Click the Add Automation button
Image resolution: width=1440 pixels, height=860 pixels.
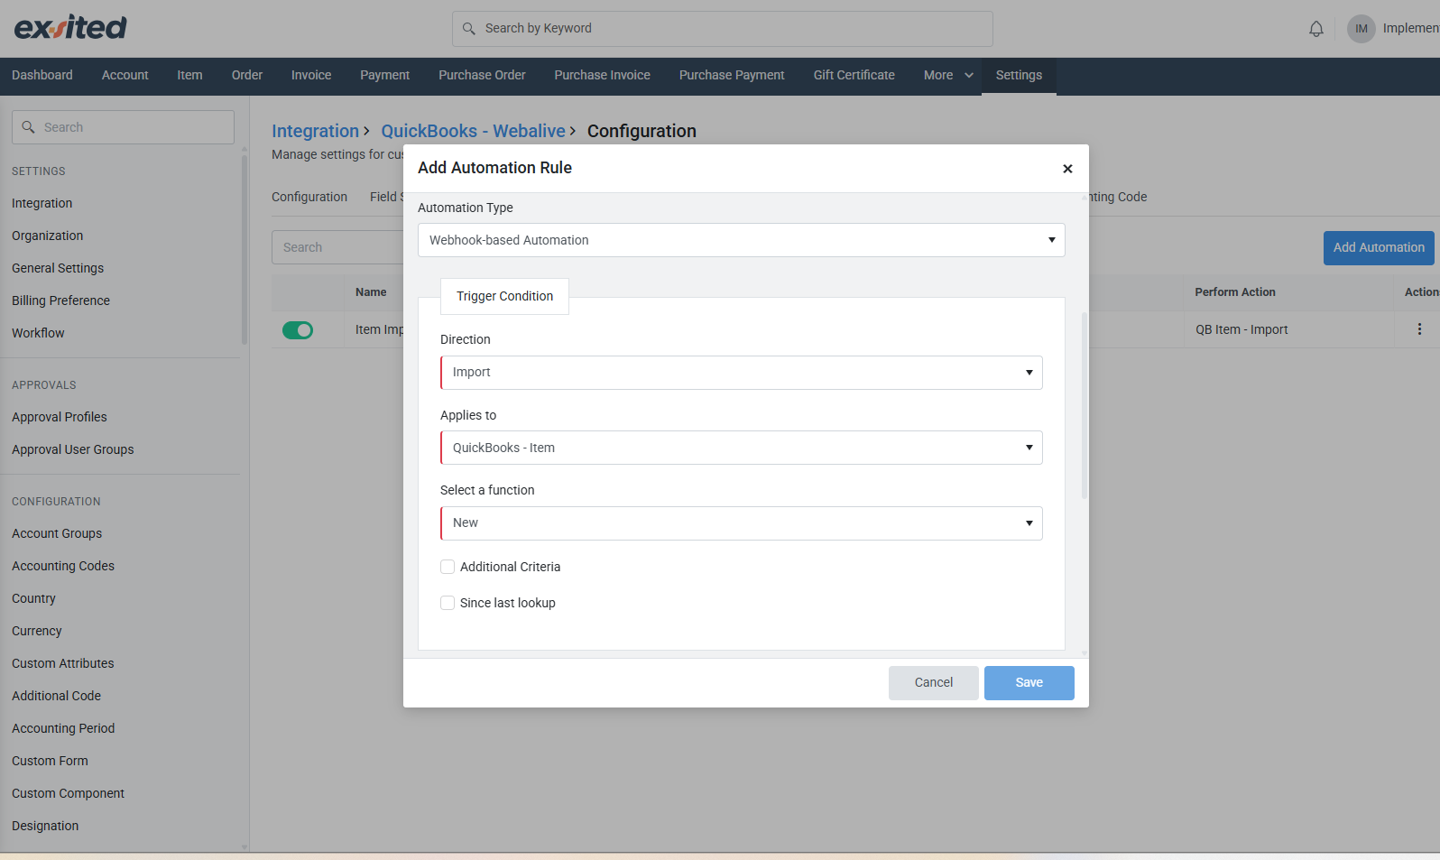point(1378,248)
